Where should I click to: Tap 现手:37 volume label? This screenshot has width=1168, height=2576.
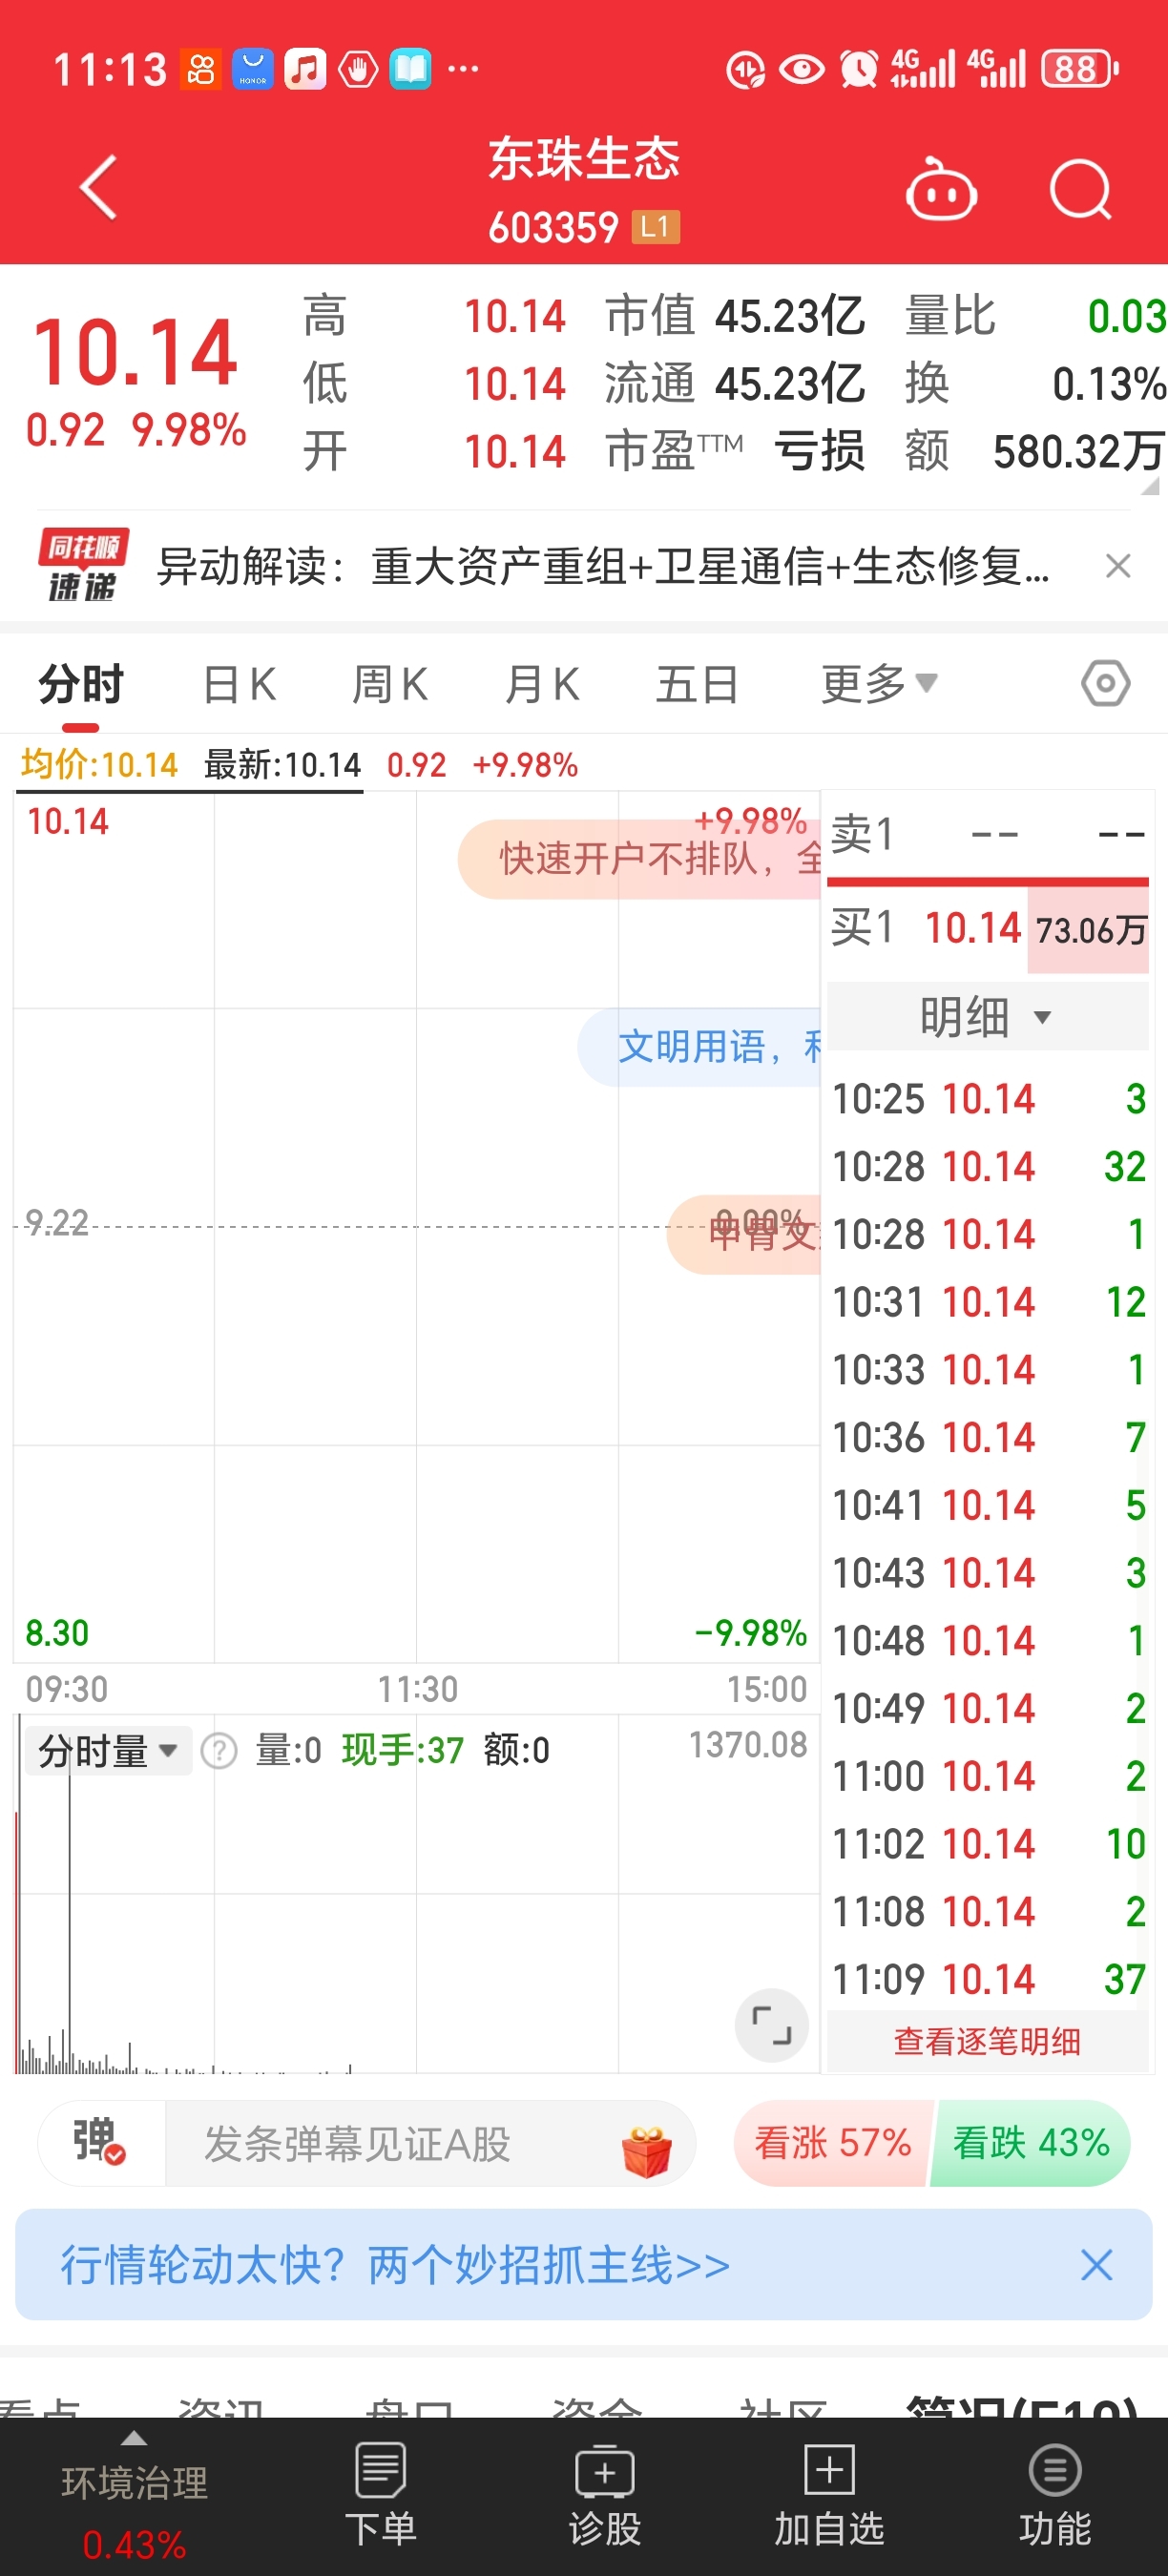pos(403,1751)
